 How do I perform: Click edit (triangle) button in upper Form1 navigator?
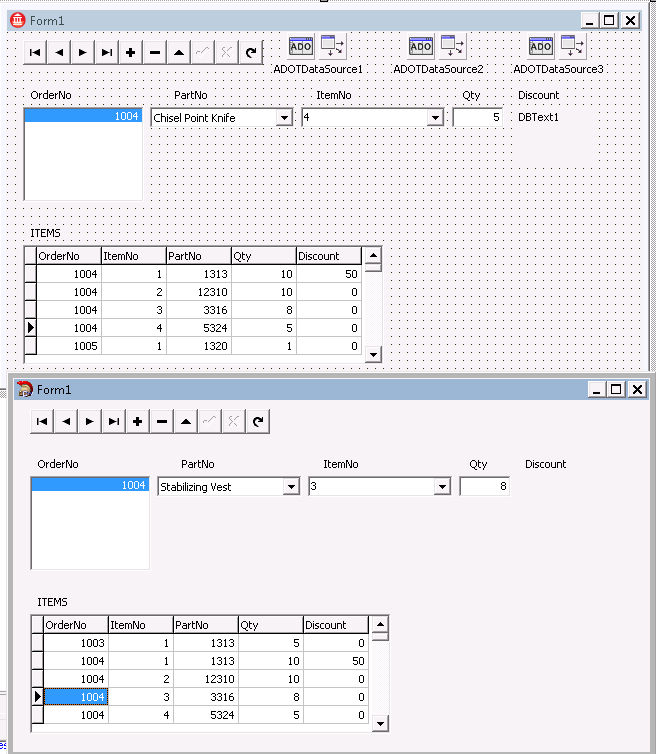[x=178, y=52]
